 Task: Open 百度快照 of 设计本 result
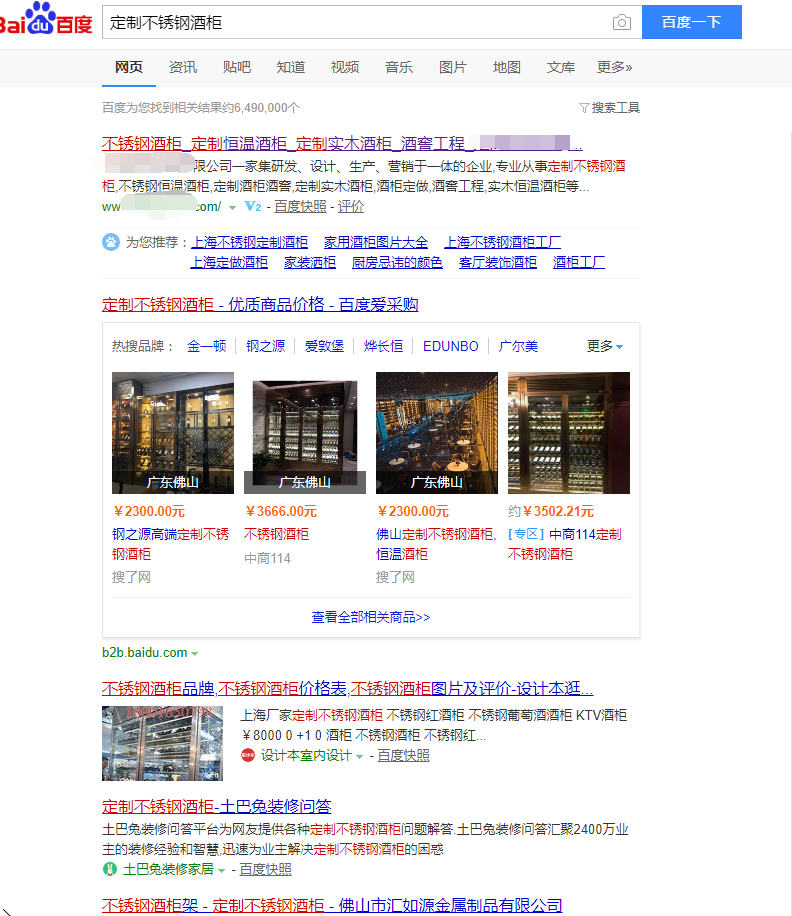(x=403, y=755)
